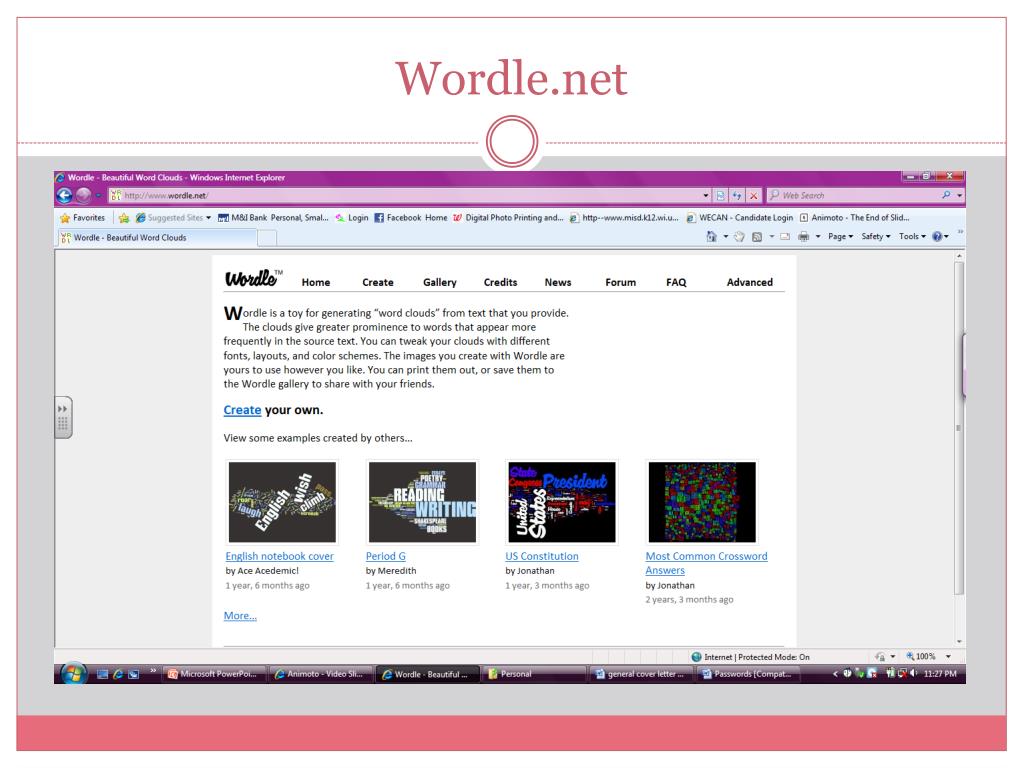Open the Advanced menu item
Screen dimensions: 1024x768
750,282
